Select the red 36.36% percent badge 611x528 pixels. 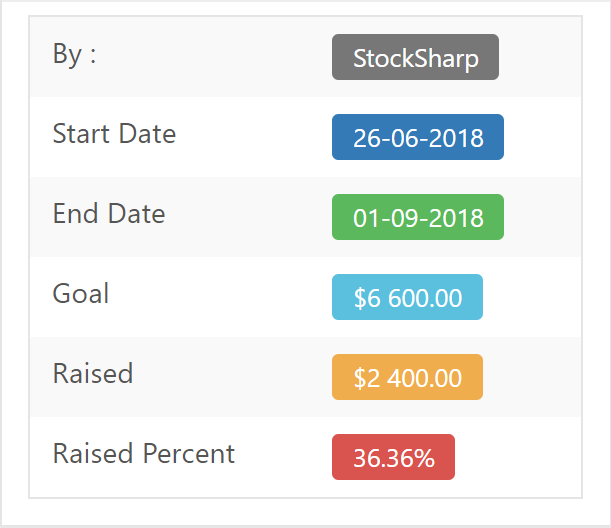pyautogui.click(x=393, y=458)
